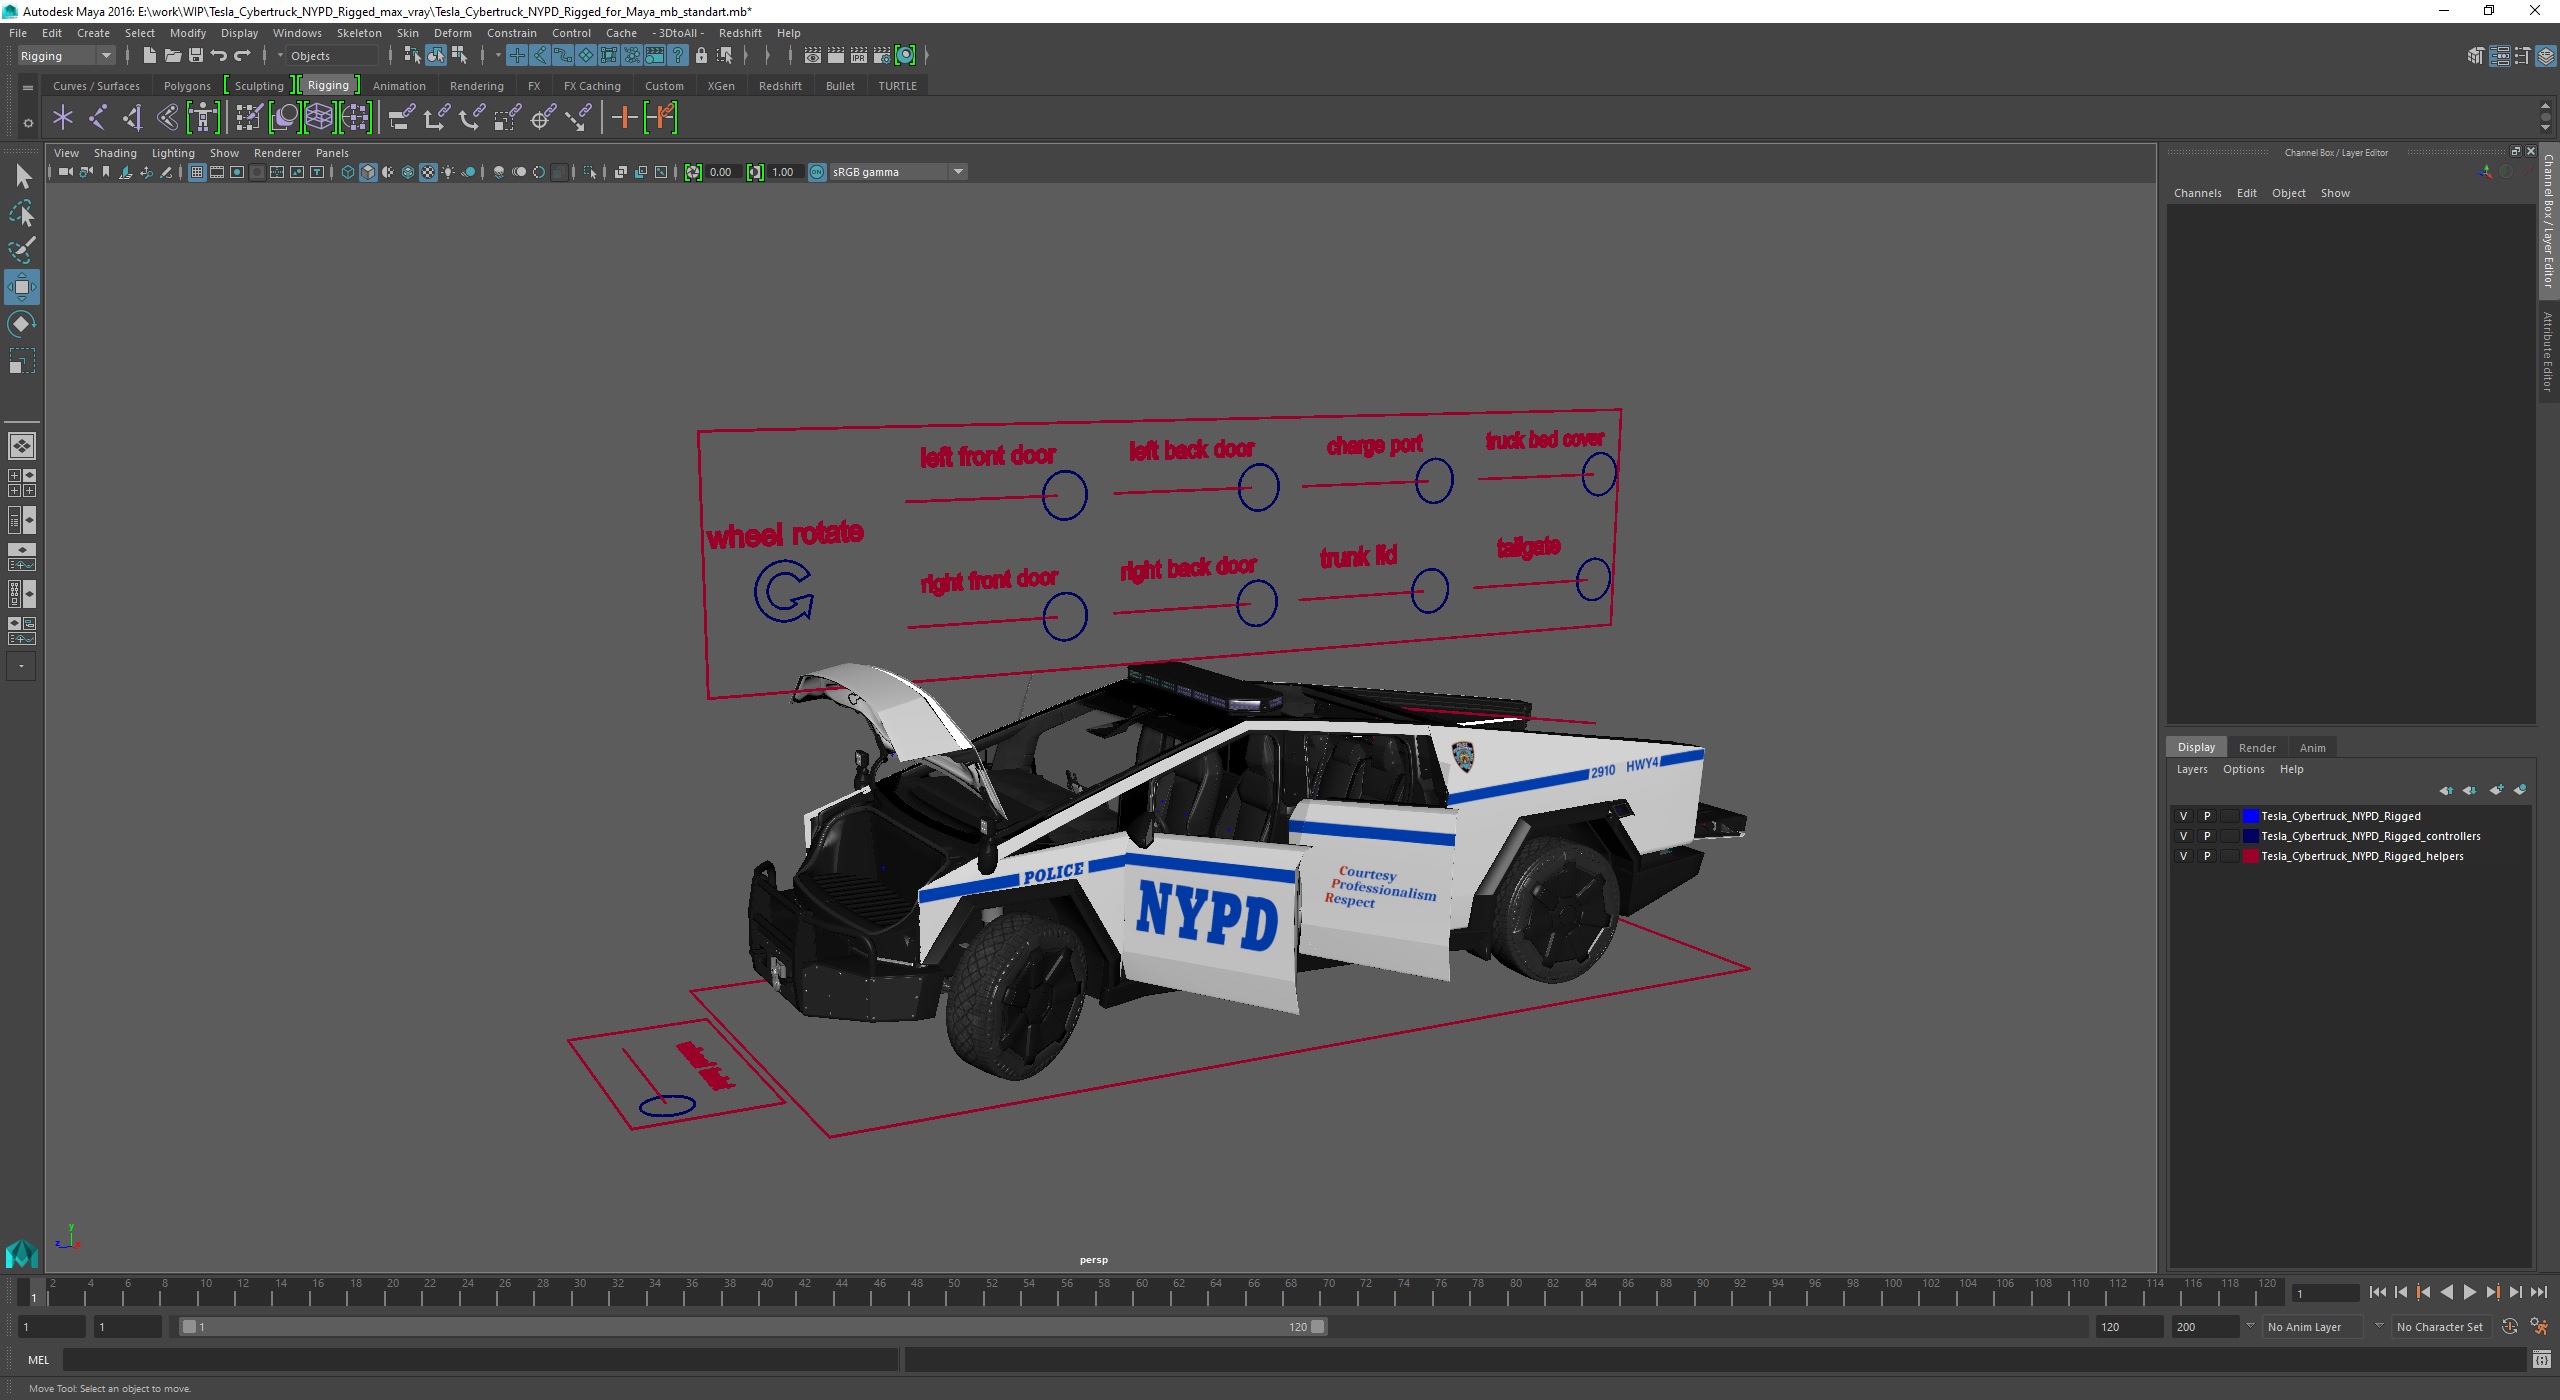2560x1400 pixels.
Task: Open the No Anim Layer dropdown
Action: [x=2313, y=1327]
